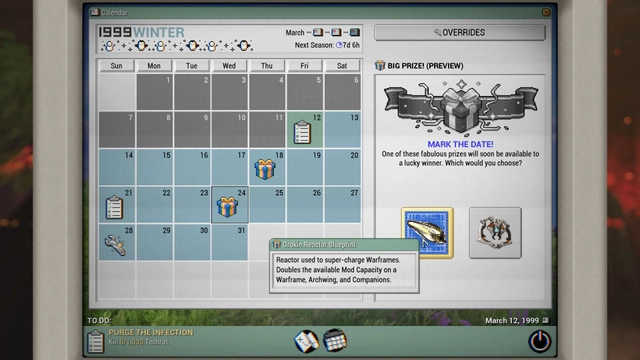Open the calendar app icon in bottom bar
Viewport: 640px width, 360px height.
(335, 340)
